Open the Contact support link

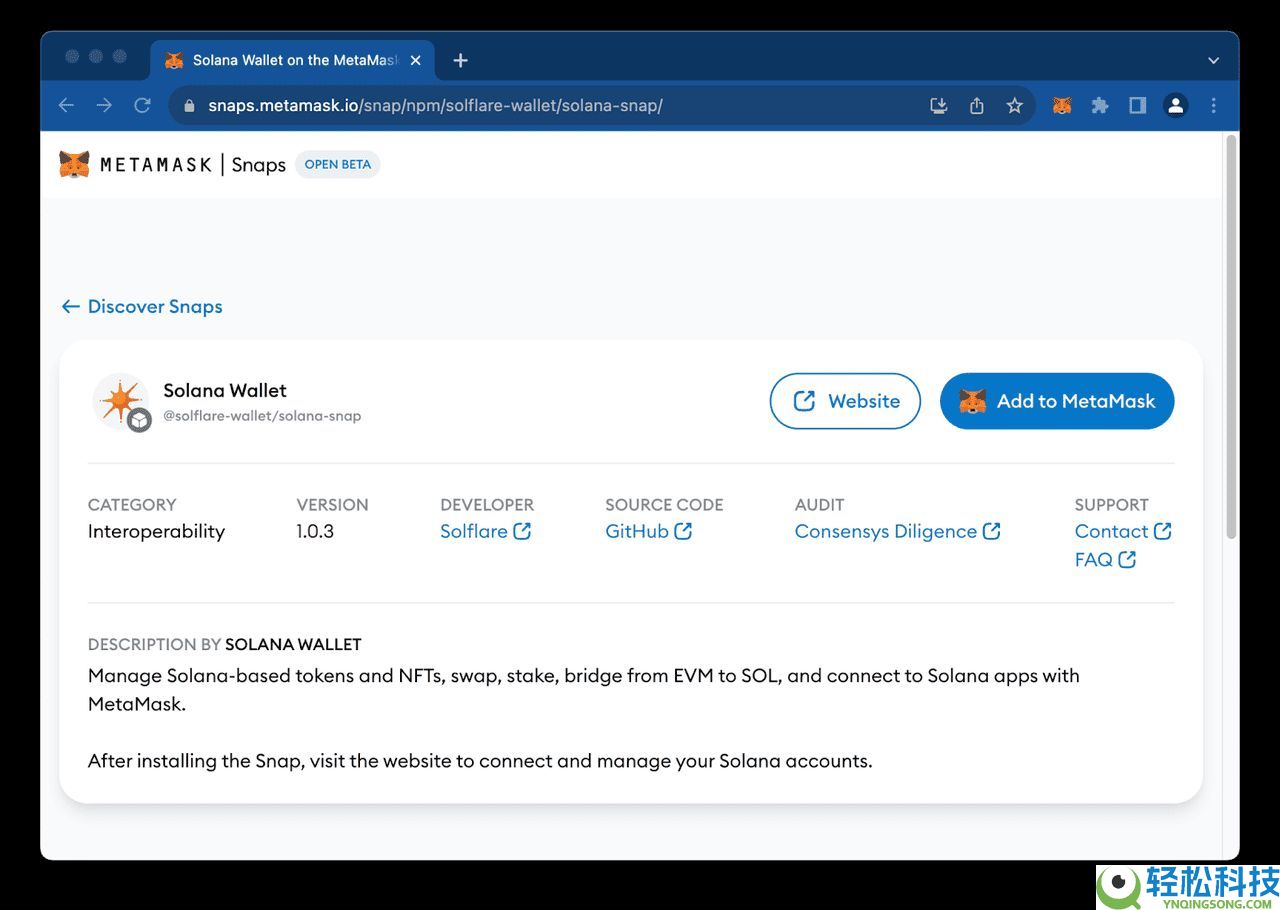click(x=1122, y=531)
